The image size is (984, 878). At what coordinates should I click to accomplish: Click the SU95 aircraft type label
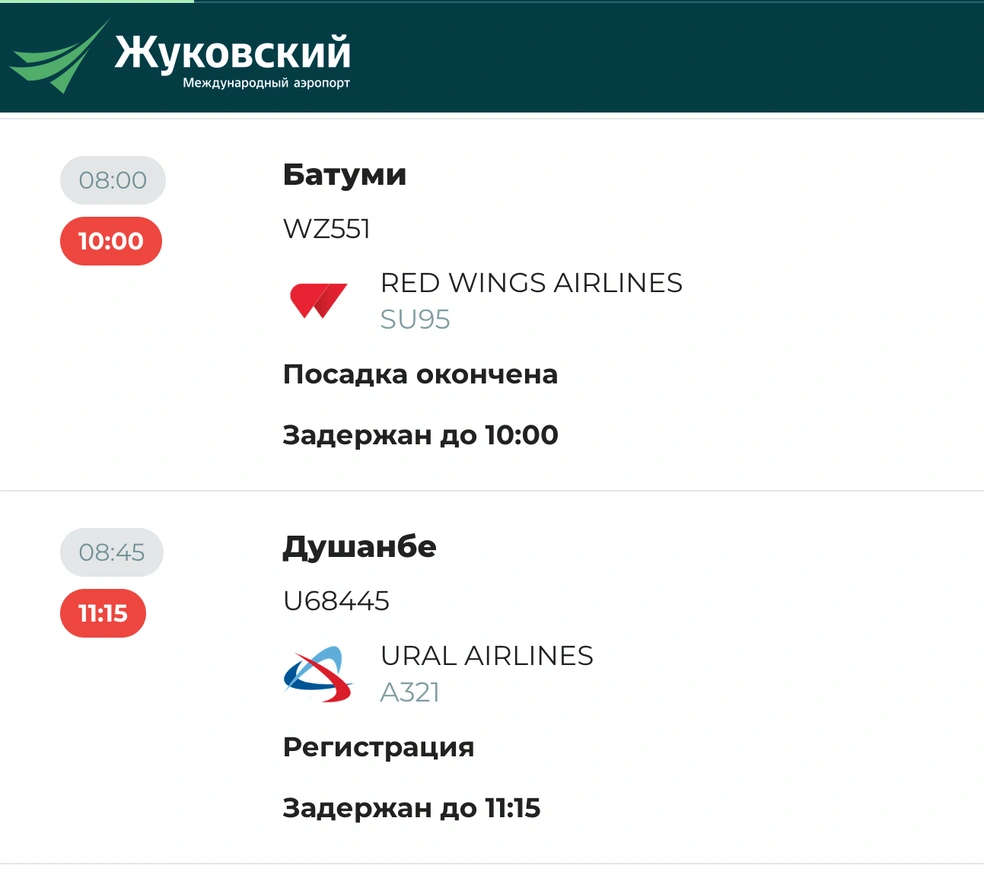[415, 319]
